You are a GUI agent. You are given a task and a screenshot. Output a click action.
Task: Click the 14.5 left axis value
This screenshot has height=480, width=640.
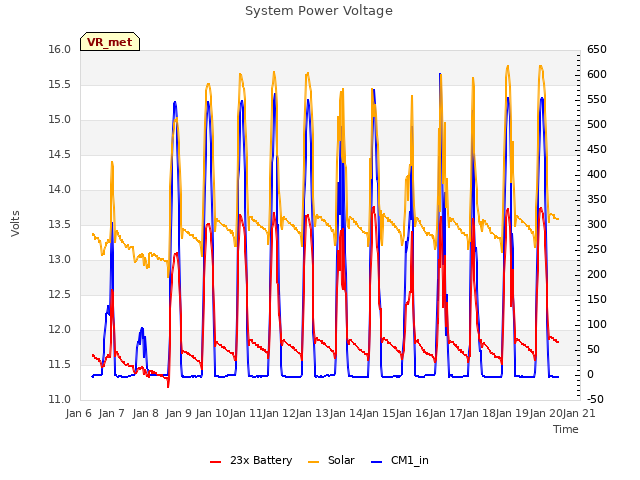60,155
